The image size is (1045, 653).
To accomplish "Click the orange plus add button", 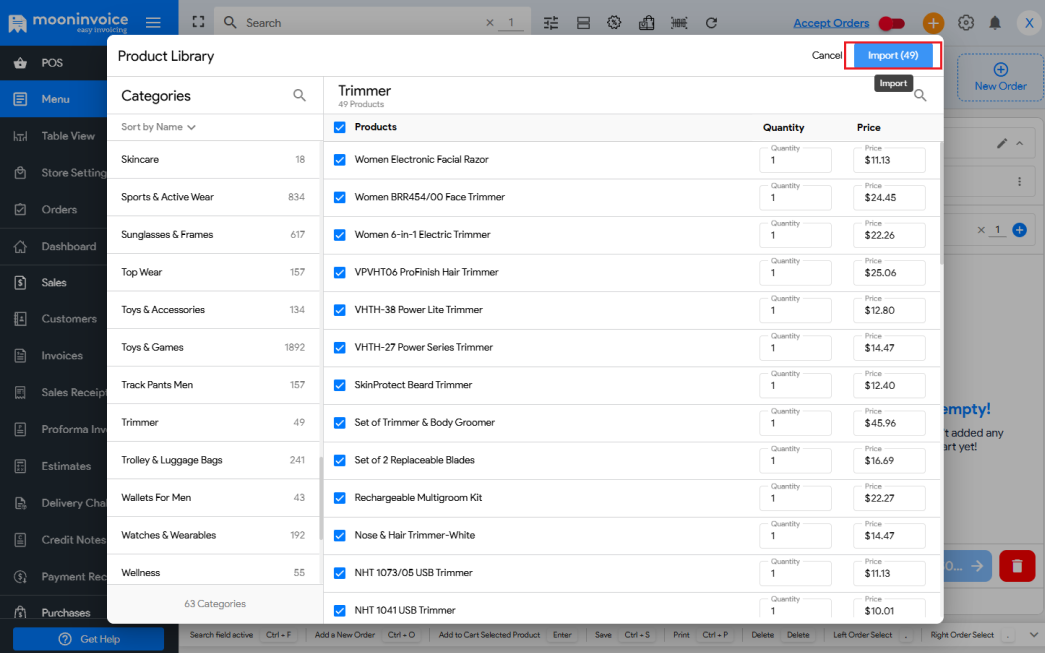I will click(x=933, y=22).
